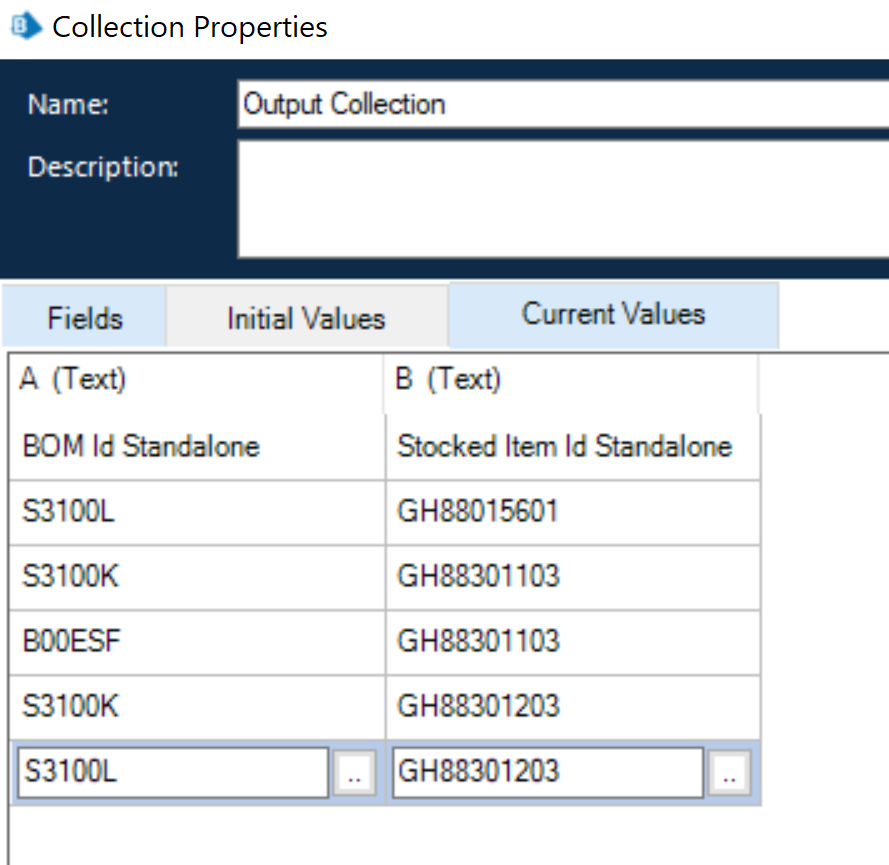
Task: Open the ellipsis editor for GH88301203 cell
Action: (x=728, y=774)
